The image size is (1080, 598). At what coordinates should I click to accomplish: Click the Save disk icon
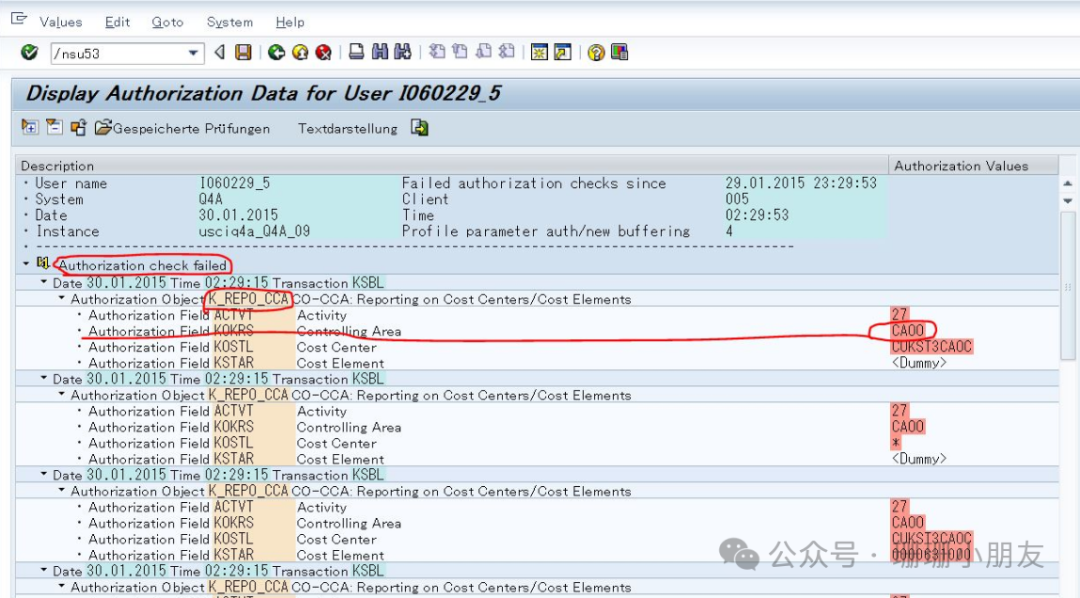(x=243, y=52)
